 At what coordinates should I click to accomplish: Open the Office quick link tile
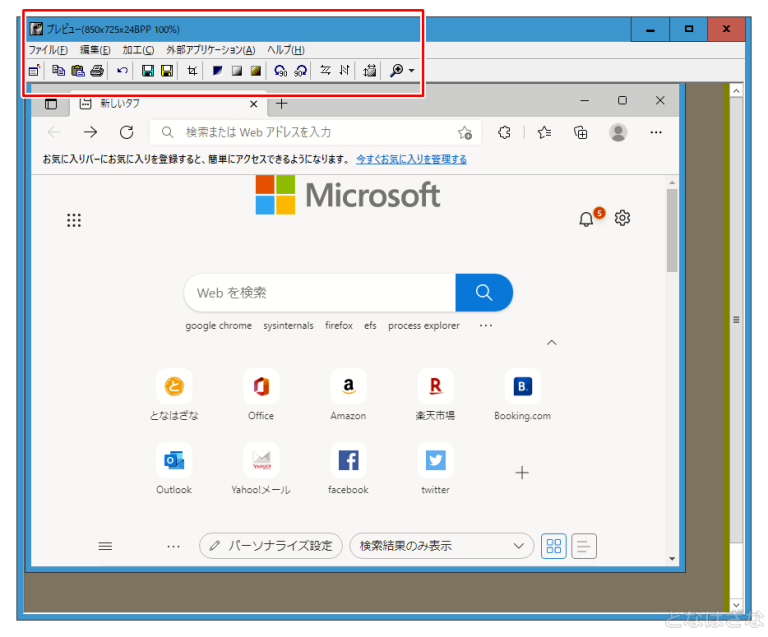click(x=261, y=395)
